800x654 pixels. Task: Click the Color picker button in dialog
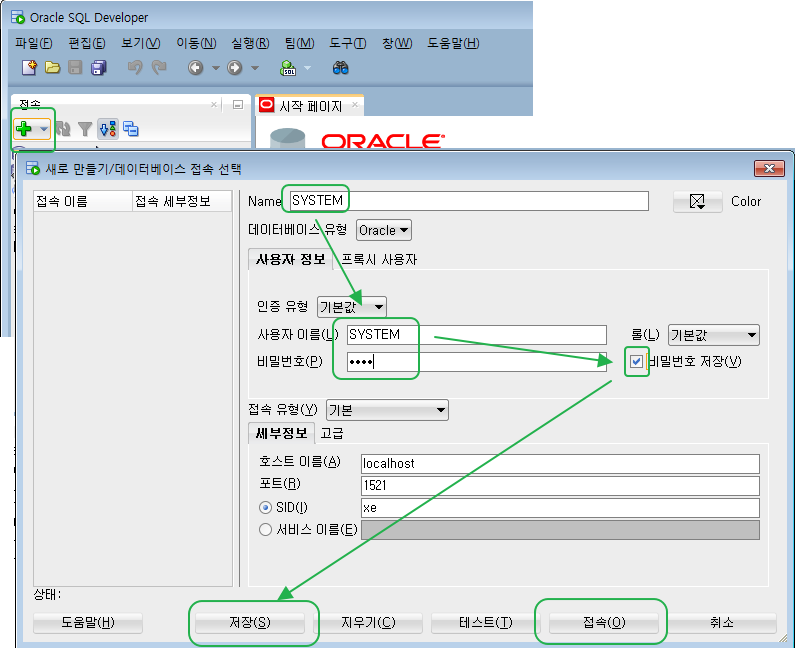(x=697, y=202)
